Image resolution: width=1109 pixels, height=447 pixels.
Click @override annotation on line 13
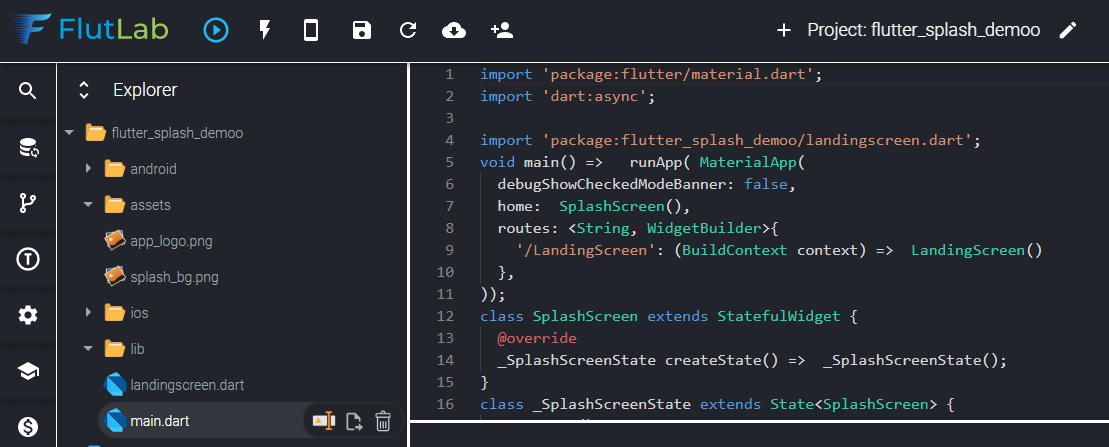tap(537, 338)
